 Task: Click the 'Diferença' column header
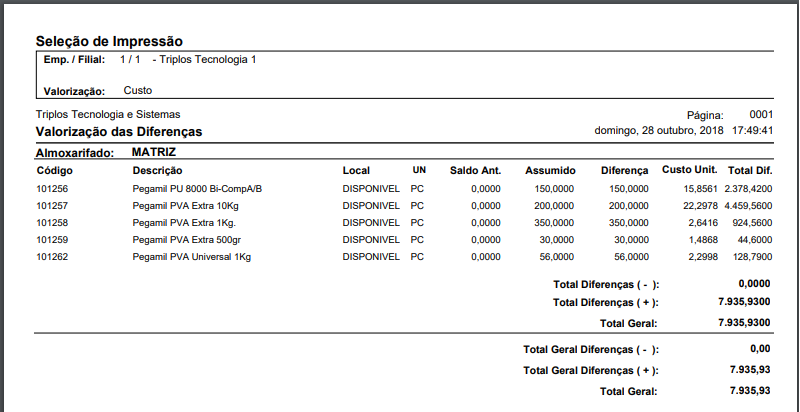tap(624, 170)
